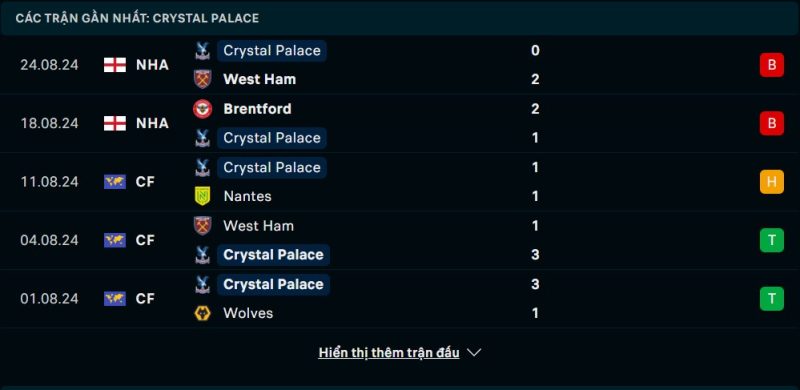Image resolution: width=800 pixels, height=390 pixels.
Task: Open Brentford team name link
Action: click(x=257, y=109)
